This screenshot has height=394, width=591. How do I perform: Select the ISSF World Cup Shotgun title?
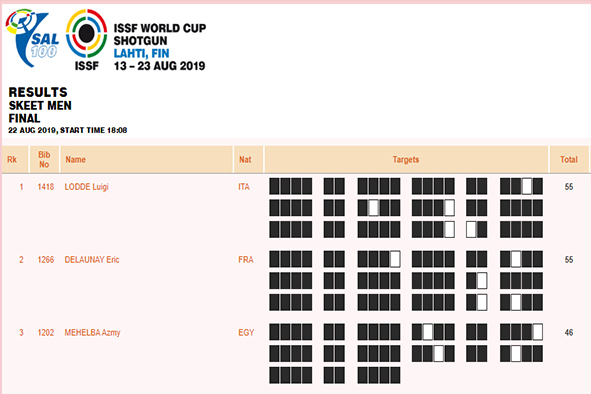pos(160,34)
